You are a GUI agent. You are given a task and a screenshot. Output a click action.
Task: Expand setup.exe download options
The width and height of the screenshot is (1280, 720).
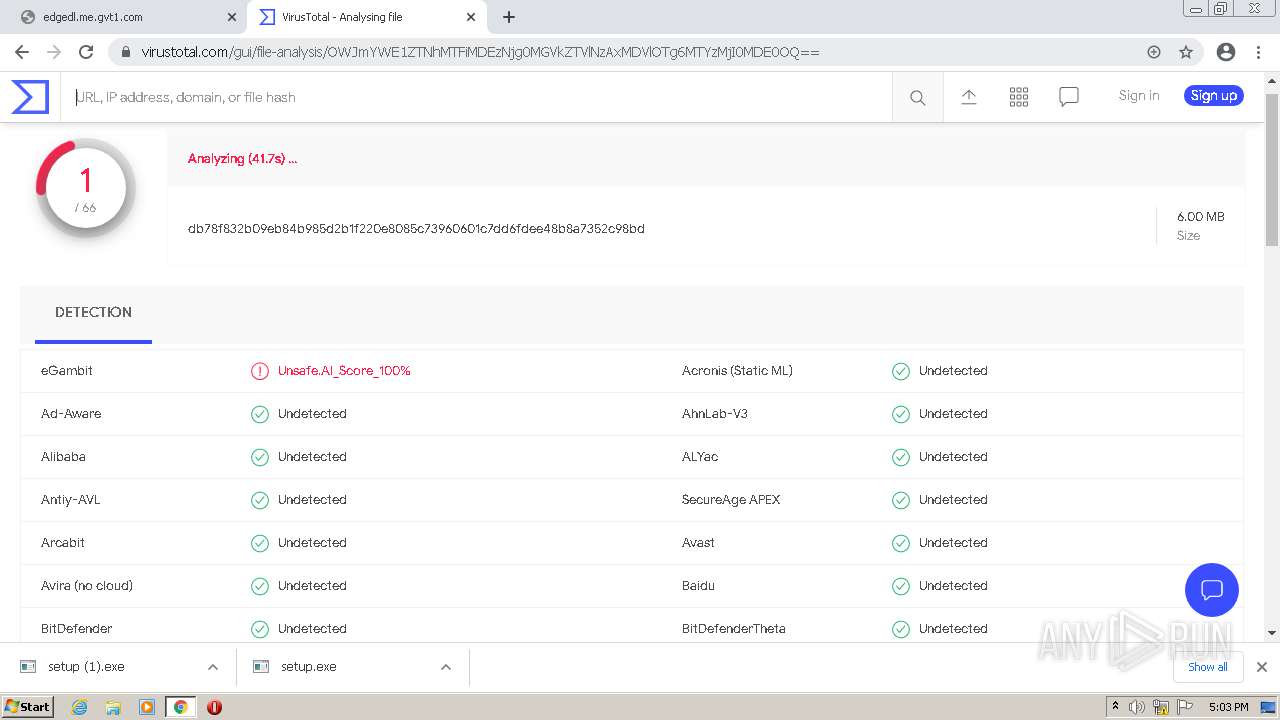coord(446,667)
